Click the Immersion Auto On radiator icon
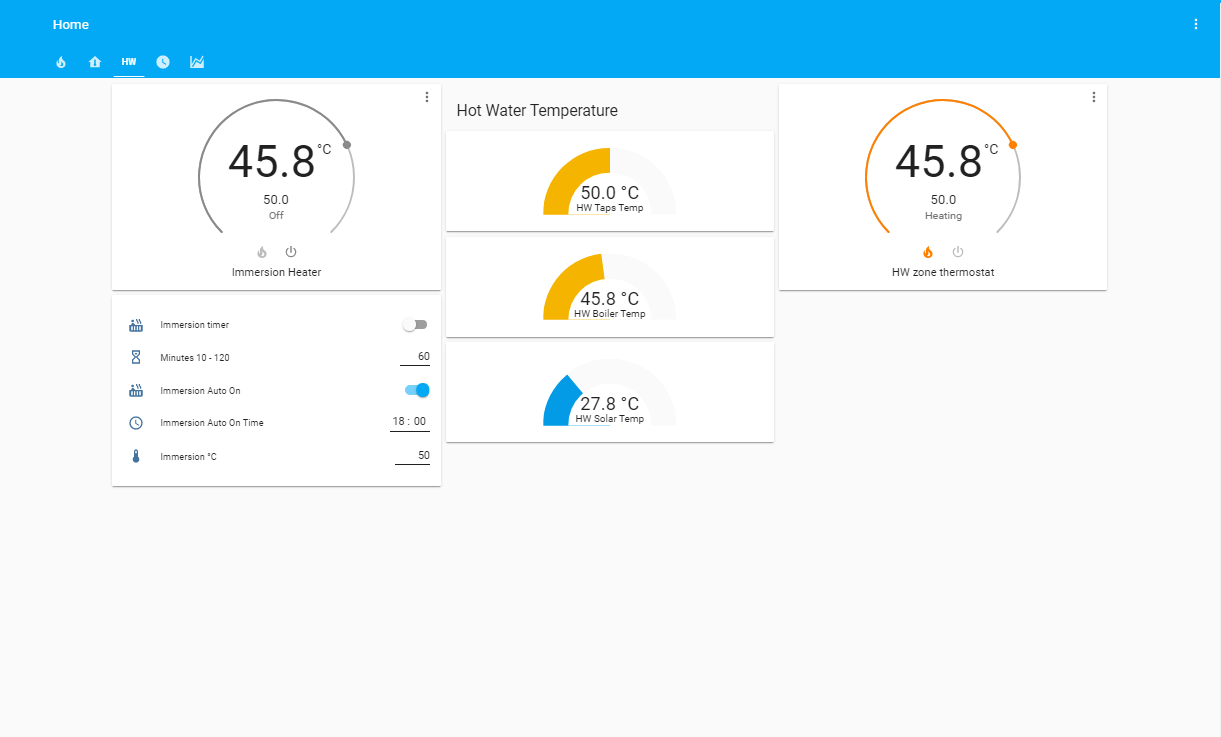The height and width of the screenshot is (737, 1221). click(136, 391)
